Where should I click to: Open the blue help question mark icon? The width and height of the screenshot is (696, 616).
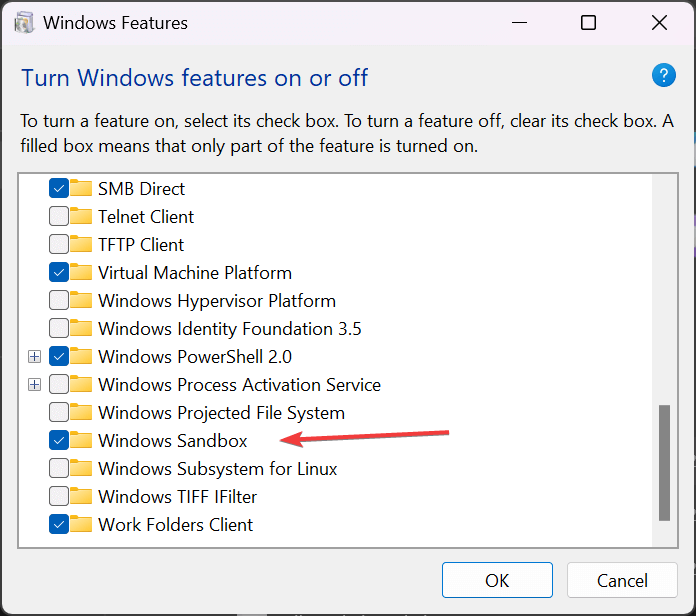pos(664,75)
